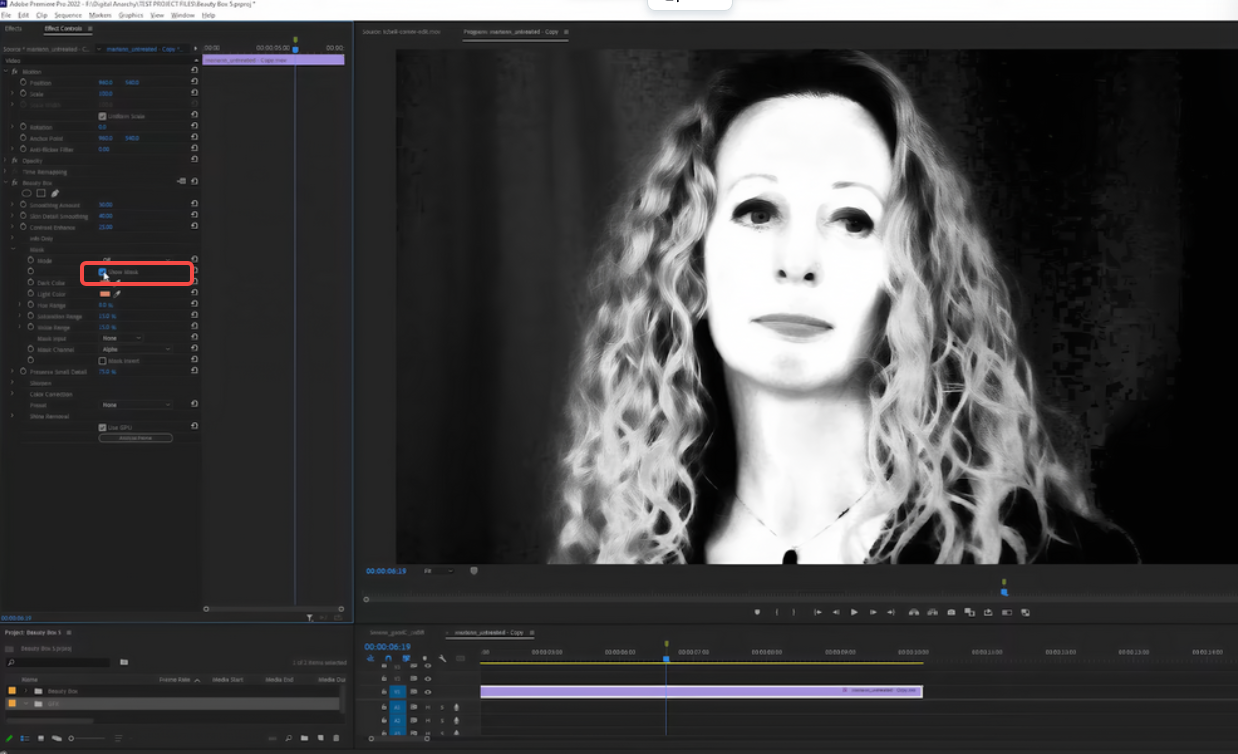Click Go to Out point button
Viewport: 1238px width, 754px height.
click(891, 612)
